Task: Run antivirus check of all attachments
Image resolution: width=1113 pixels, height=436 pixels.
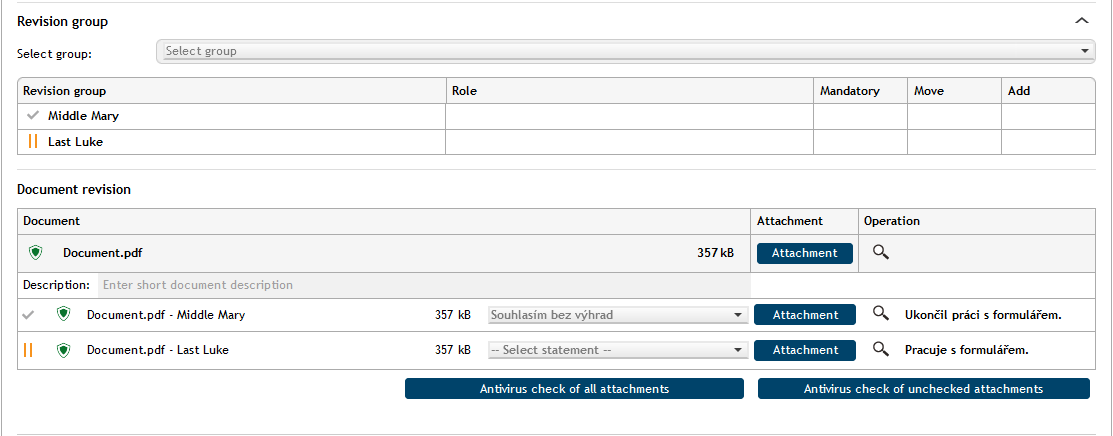Action: point(574,389)
